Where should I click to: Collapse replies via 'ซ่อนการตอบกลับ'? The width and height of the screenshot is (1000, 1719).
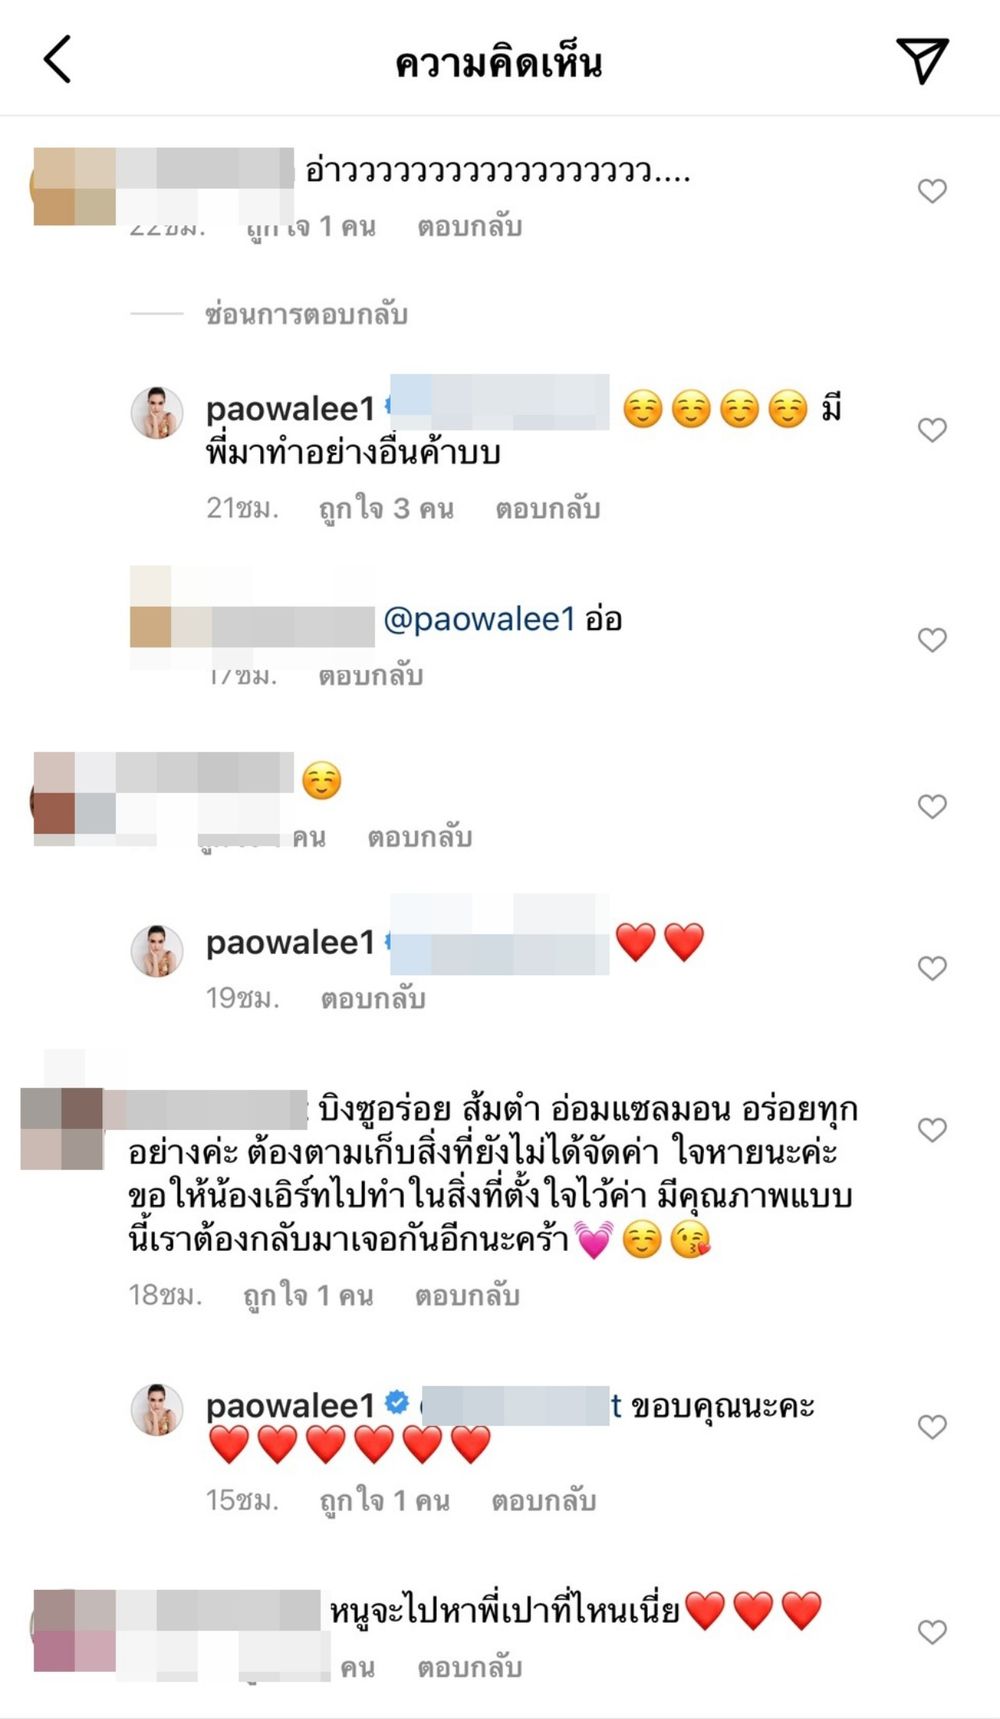tap(306, 314)
